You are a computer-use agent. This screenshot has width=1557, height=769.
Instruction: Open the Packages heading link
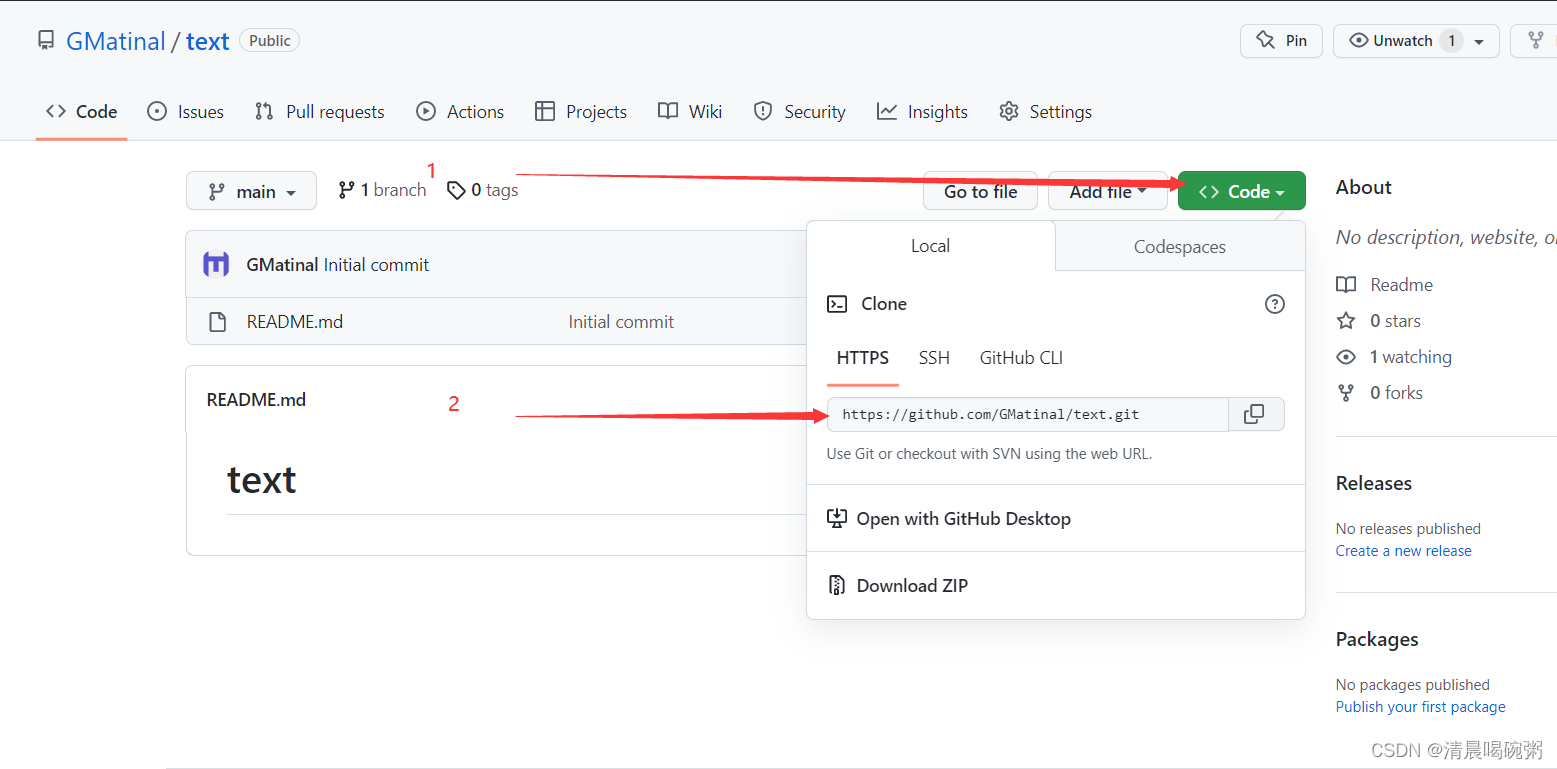1377,639
